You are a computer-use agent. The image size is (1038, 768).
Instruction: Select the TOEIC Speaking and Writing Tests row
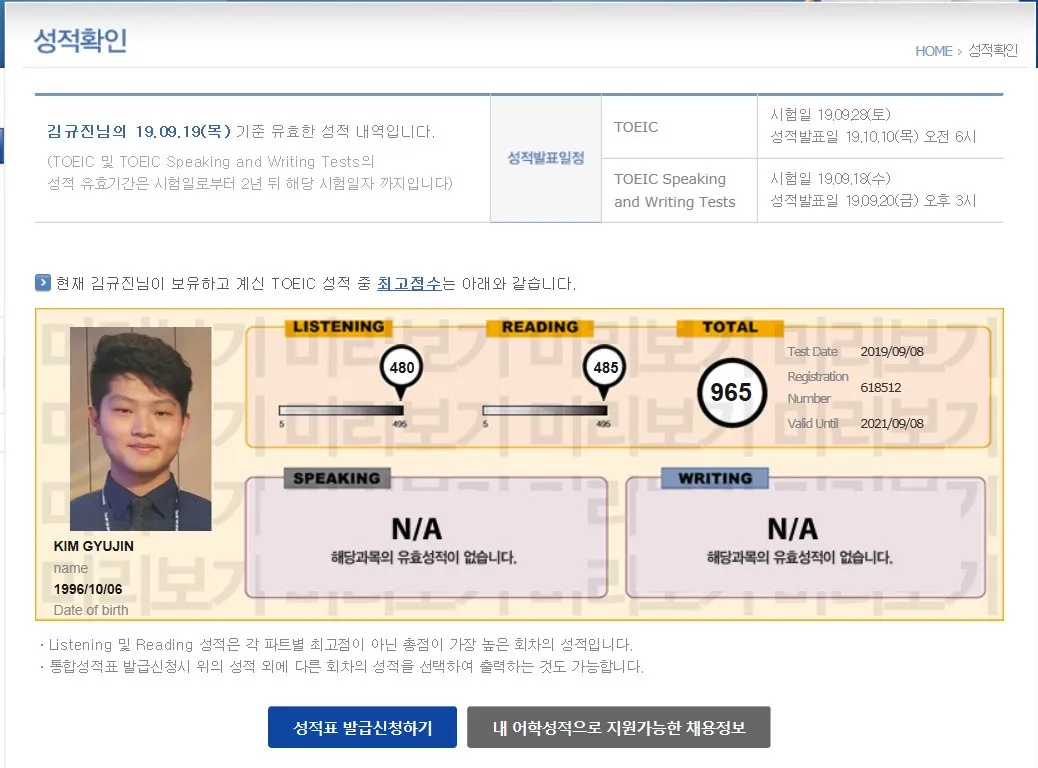point(679,190)
